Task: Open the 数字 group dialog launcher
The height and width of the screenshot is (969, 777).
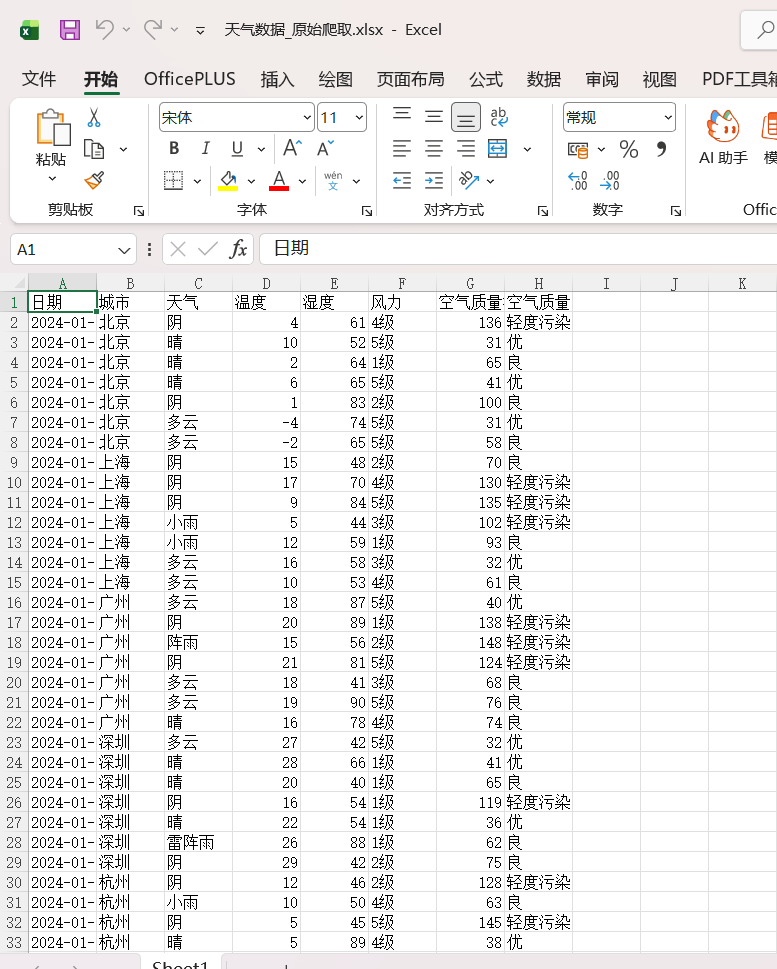Action: tap(676, 211)
